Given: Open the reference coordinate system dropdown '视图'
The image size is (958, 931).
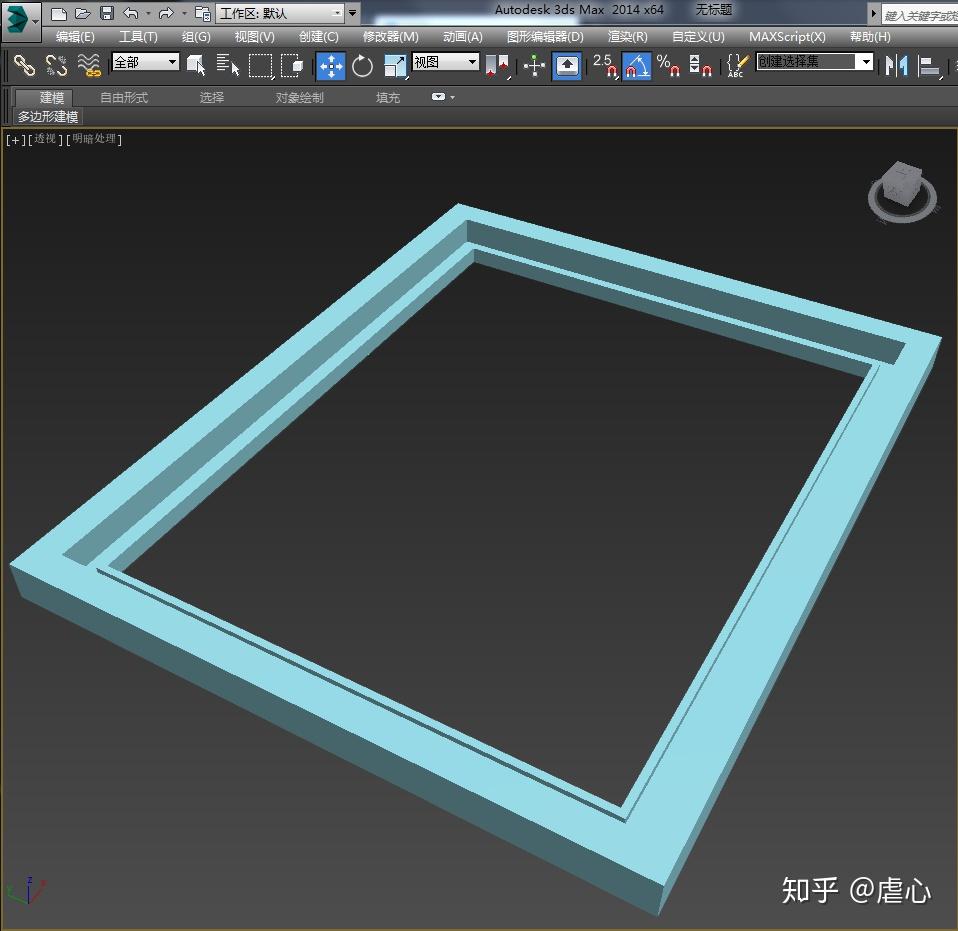Looking at the screenshot, I should pos(444,62).
